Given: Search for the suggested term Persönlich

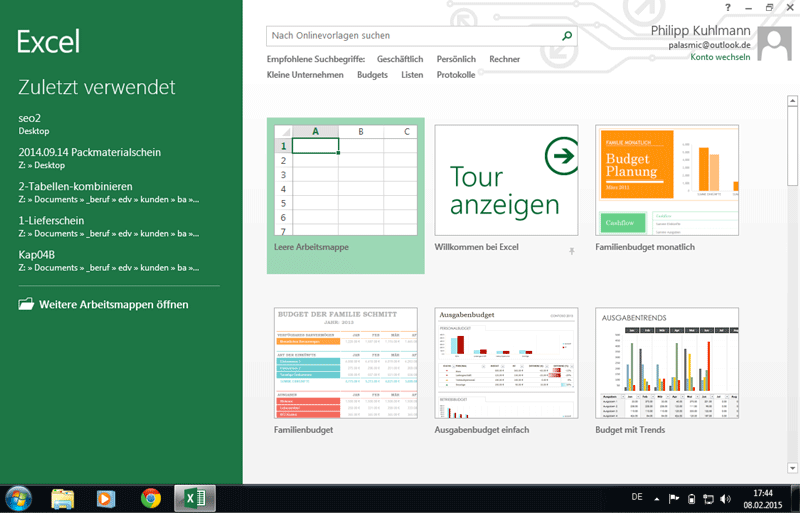Looking at the screenshot, I should [456, 59].
